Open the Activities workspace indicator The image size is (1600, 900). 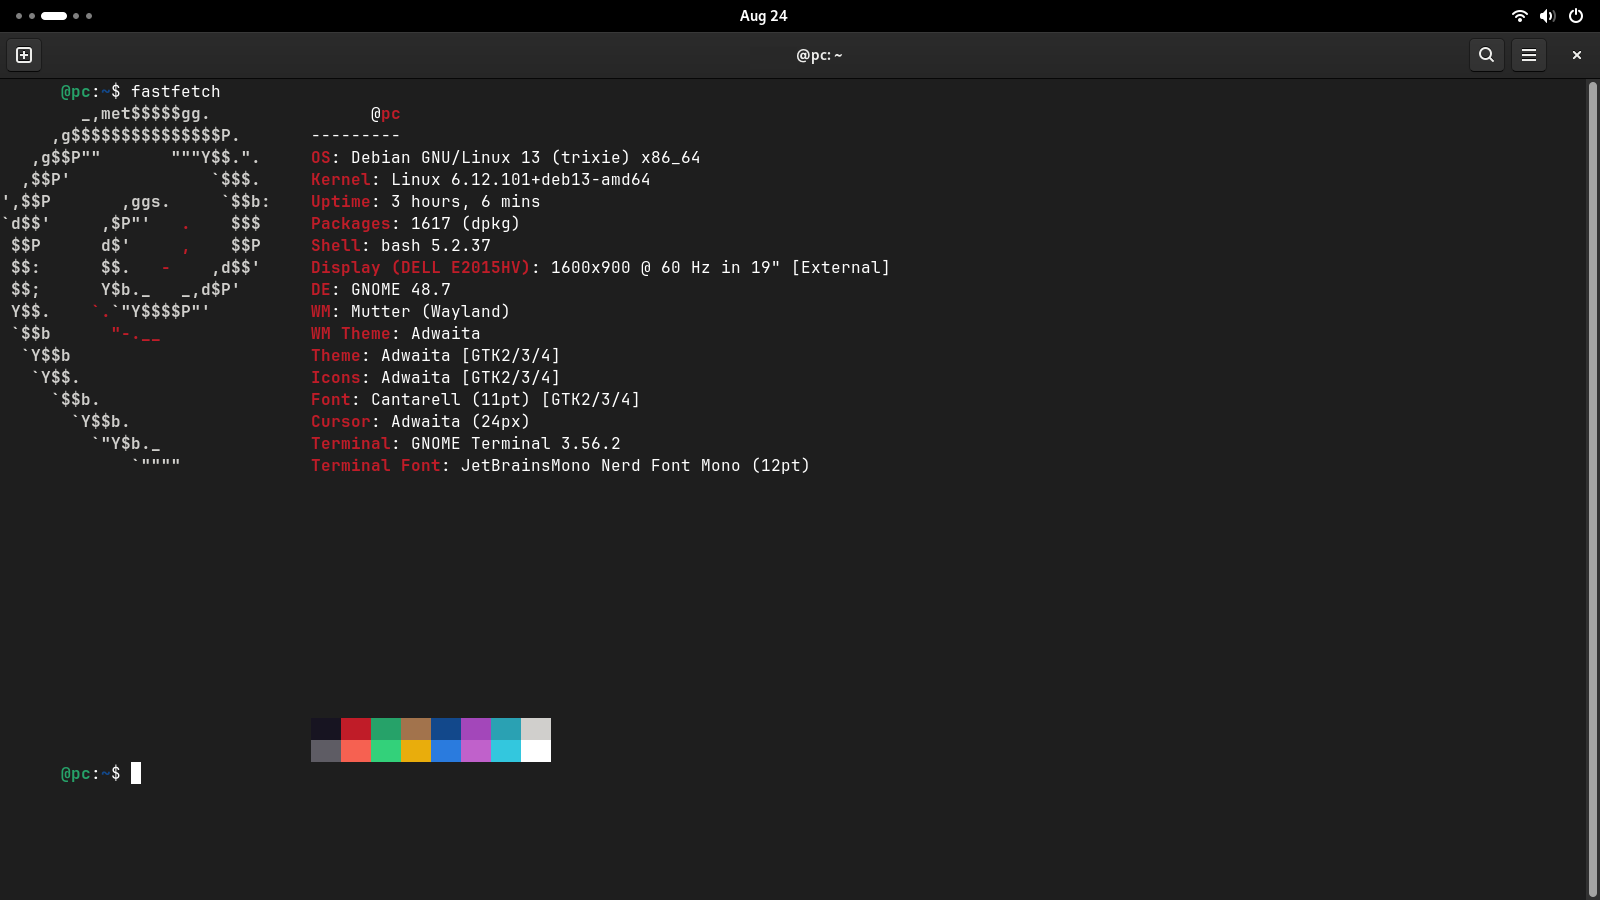click(54, 16)
